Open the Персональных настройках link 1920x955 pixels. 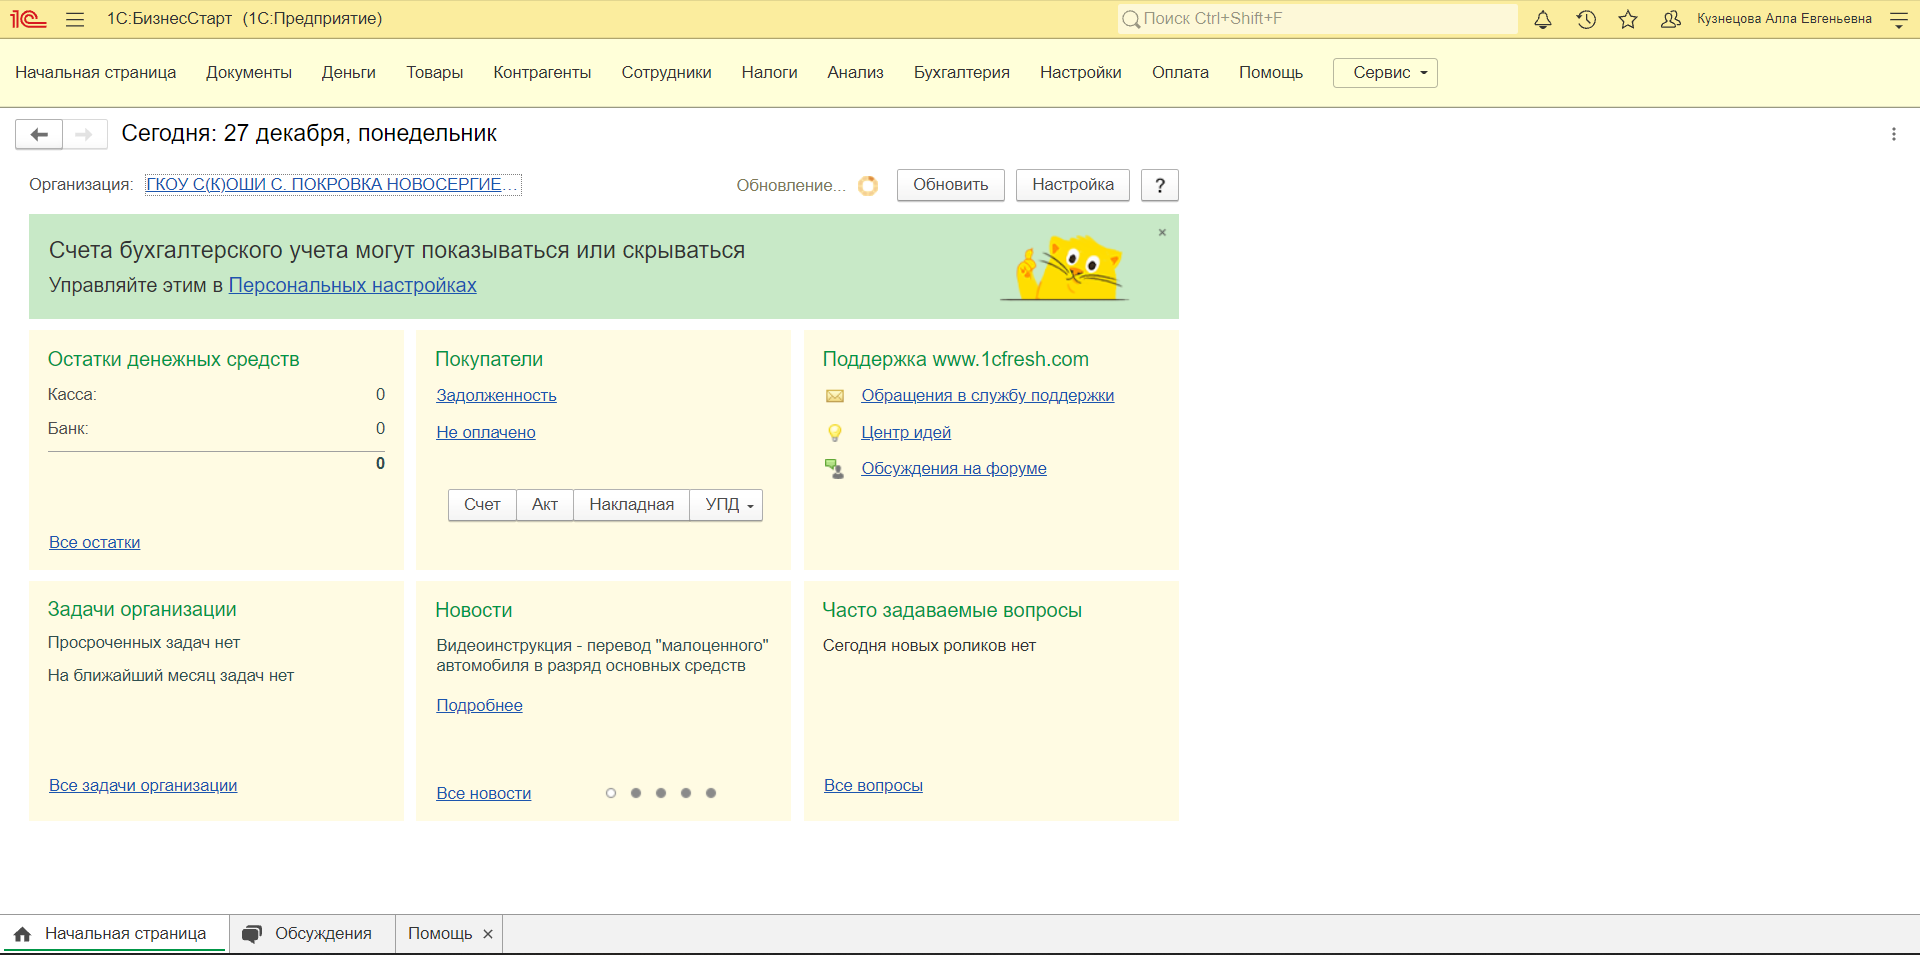(x=353, y=286)
